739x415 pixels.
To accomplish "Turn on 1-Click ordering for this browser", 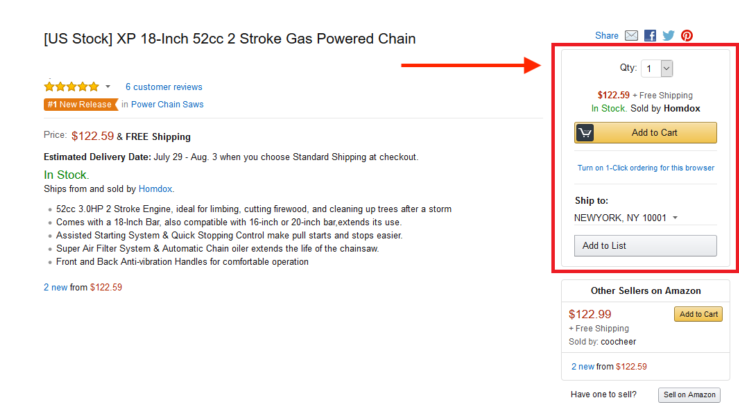I will tap(646, 168).
